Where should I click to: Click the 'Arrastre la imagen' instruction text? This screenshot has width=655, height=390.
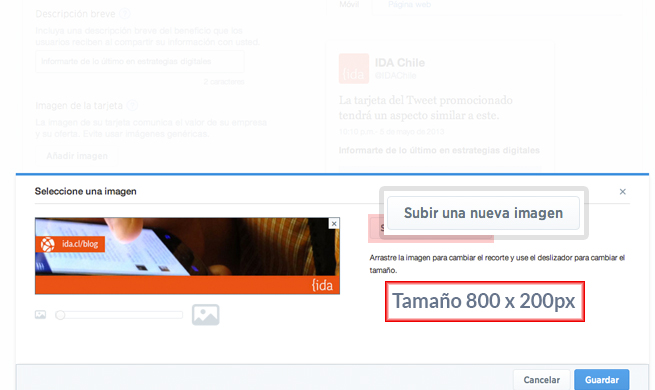click(497, 264)
